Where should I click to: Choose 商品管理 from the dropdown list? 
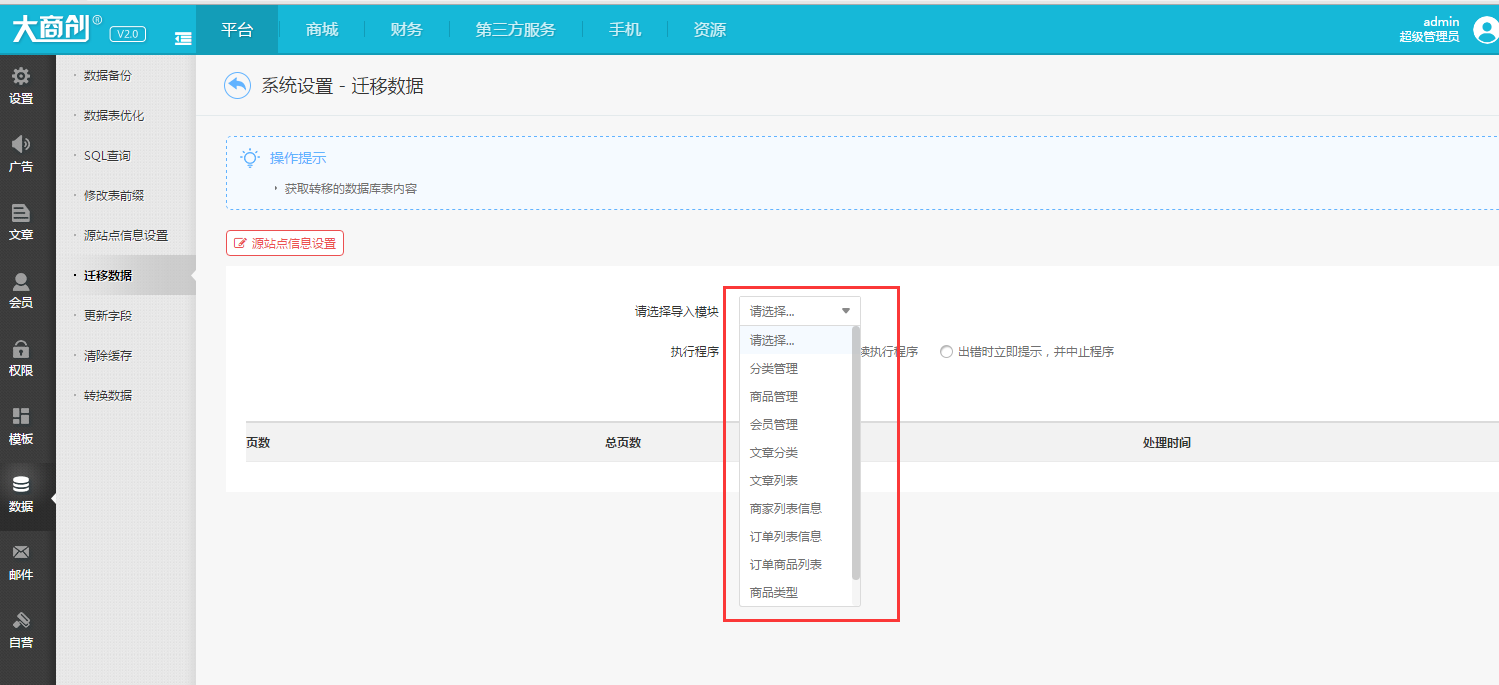(x=774, y=397)
